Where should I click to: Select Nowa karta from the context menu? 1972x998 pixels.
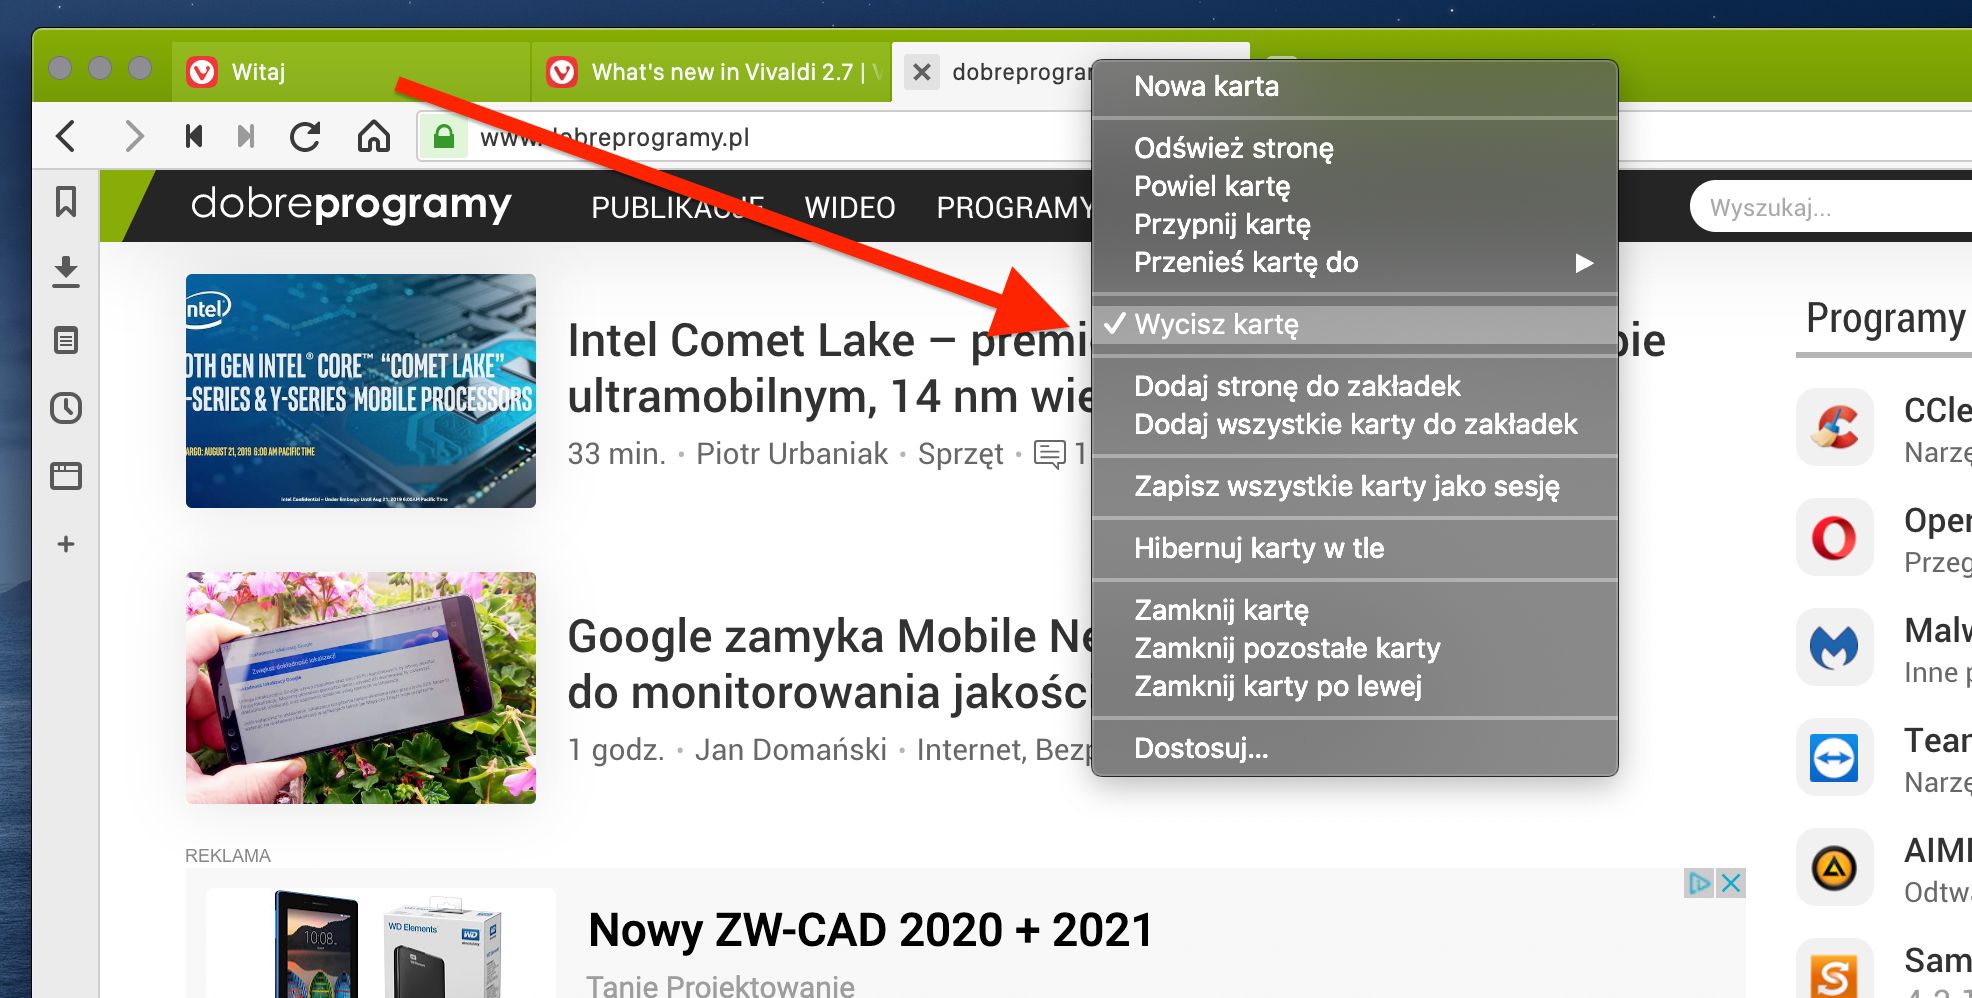[x=1206, y=86]
